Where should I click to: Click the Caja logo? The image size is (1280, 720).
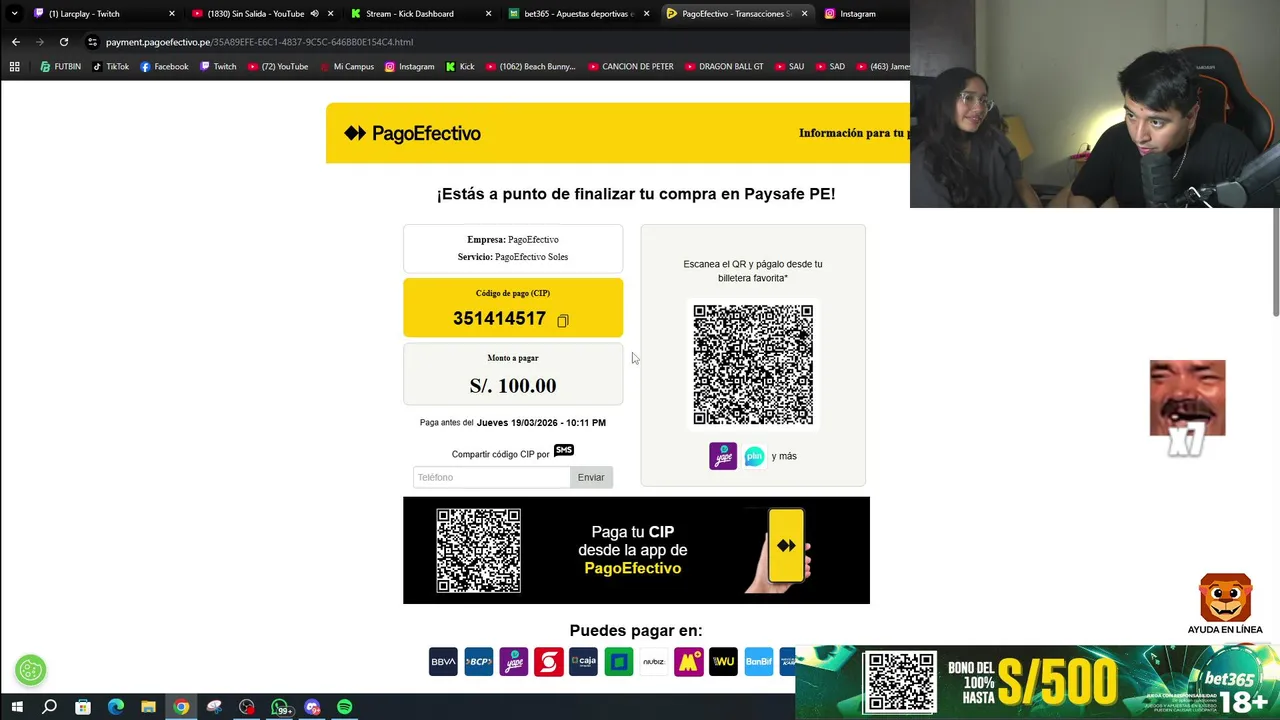(x=583, y=662)
